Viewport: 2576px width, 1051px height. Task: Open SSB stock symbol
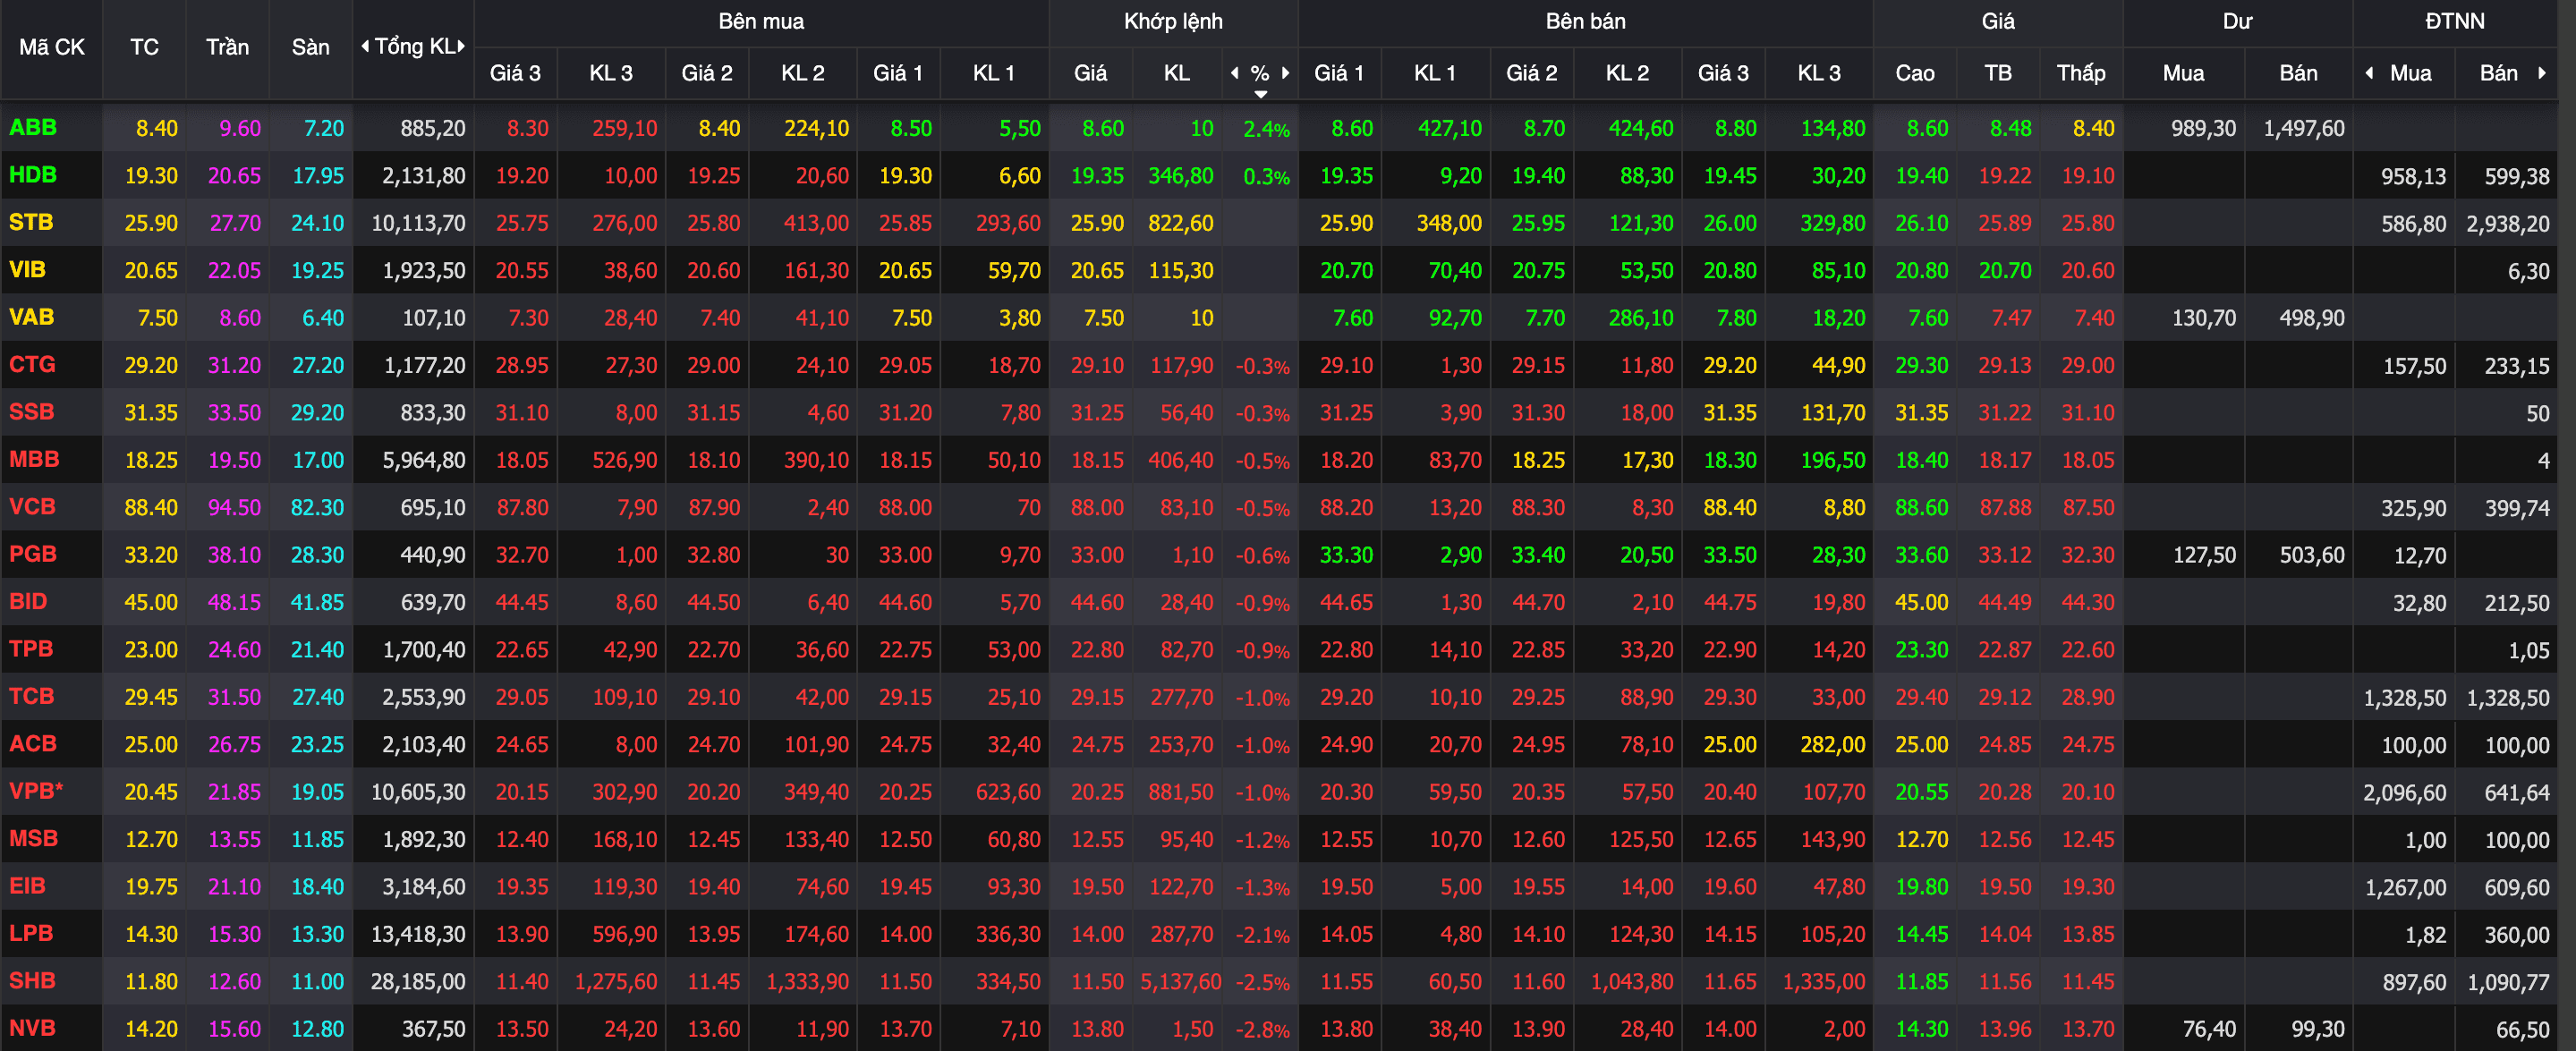[32, 412]
